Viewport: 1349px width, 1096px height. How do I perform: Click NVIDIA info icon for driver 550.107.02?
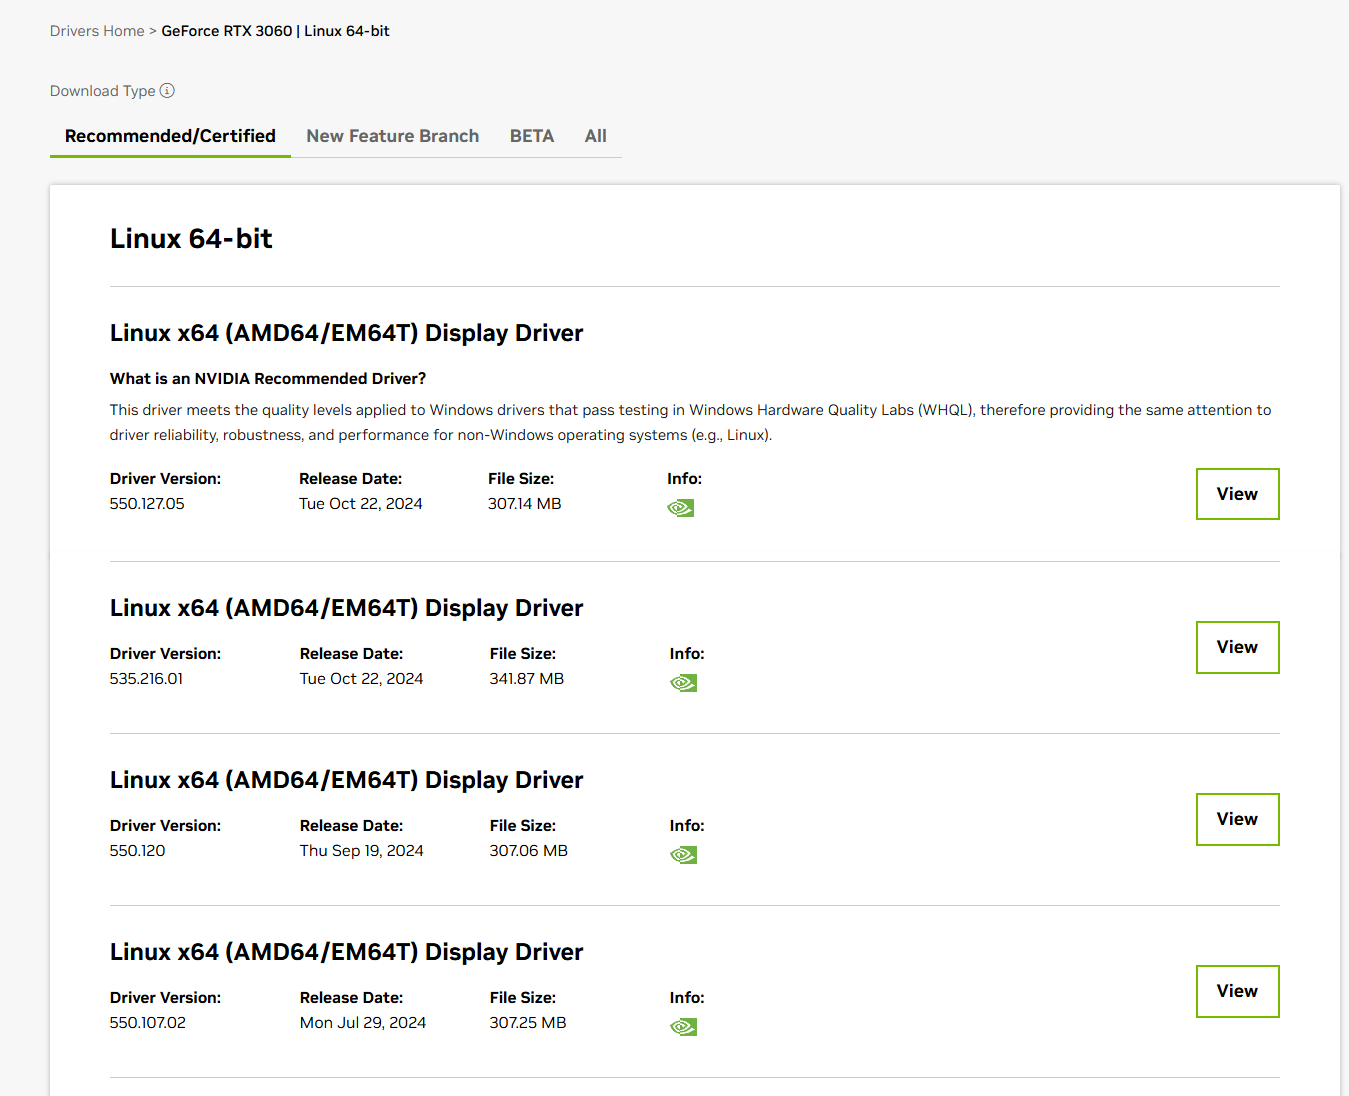point(684,1027)
